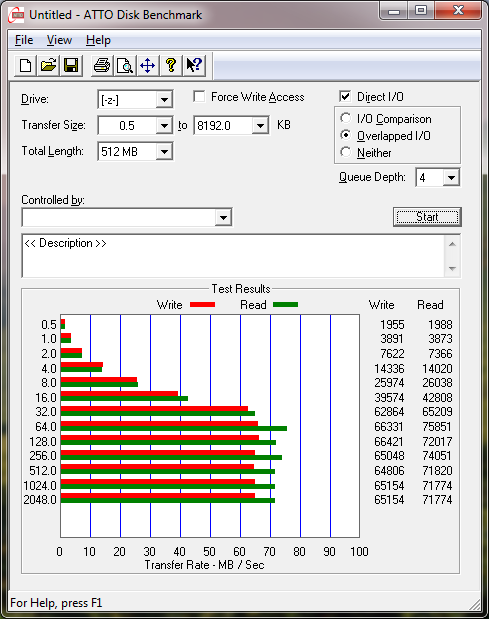Expand the minimum Transfer Size 0.5 dropdown
This screenshot has width=489, height=619.
(164, 126)
